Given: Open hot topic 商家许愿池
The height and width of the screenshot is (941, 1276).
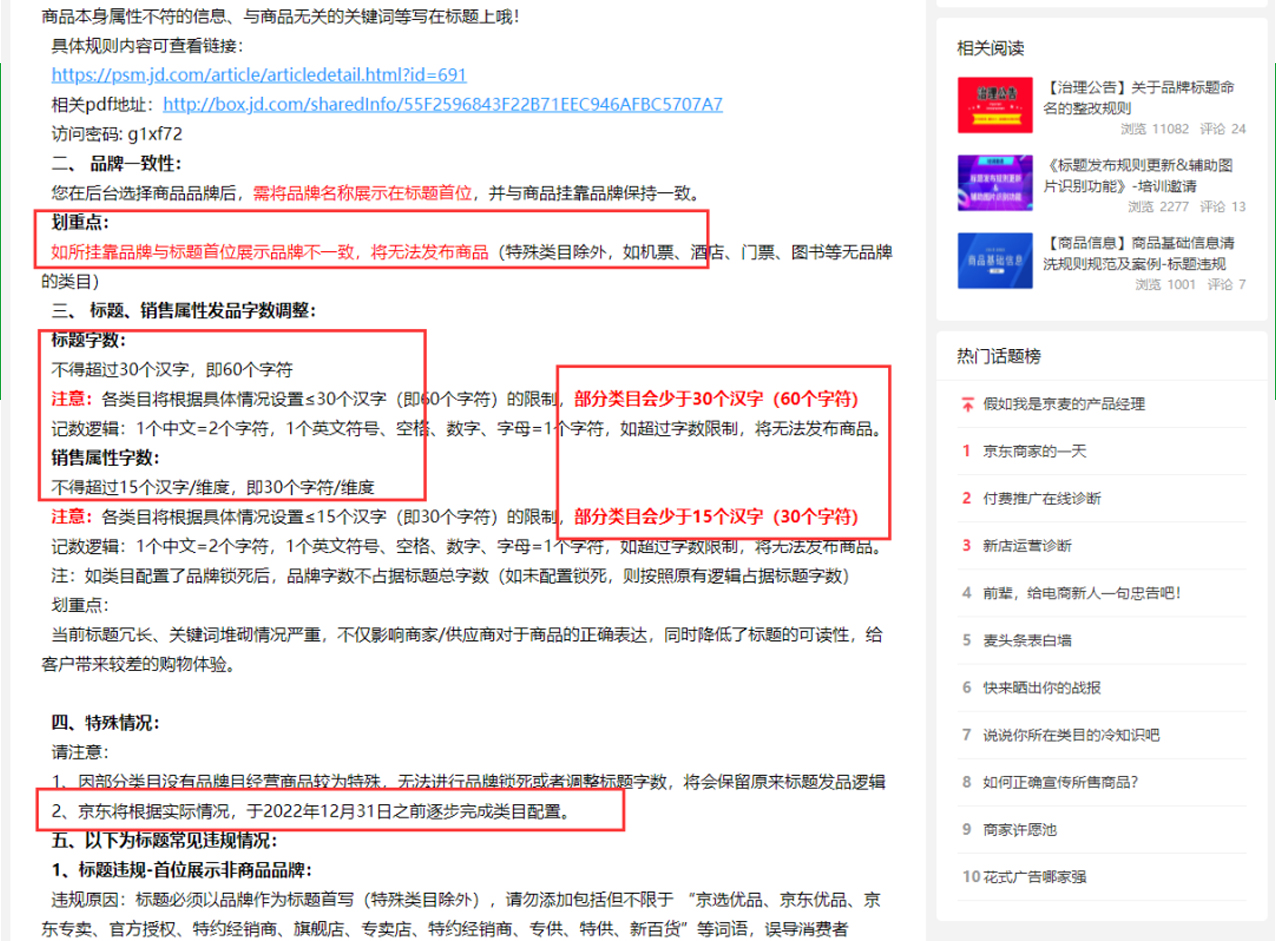Looking at the screenshot, I should pyautogui.click(x=1020, y=829).
